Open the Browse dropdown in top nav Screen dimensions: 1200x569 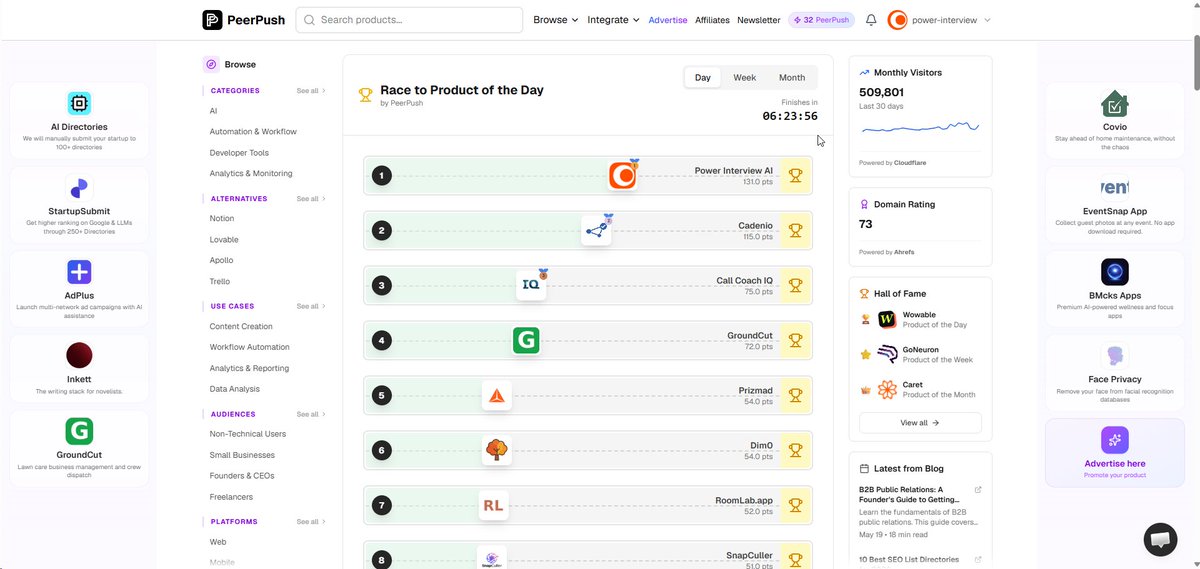pyautogui.click(x=555, y=20)
